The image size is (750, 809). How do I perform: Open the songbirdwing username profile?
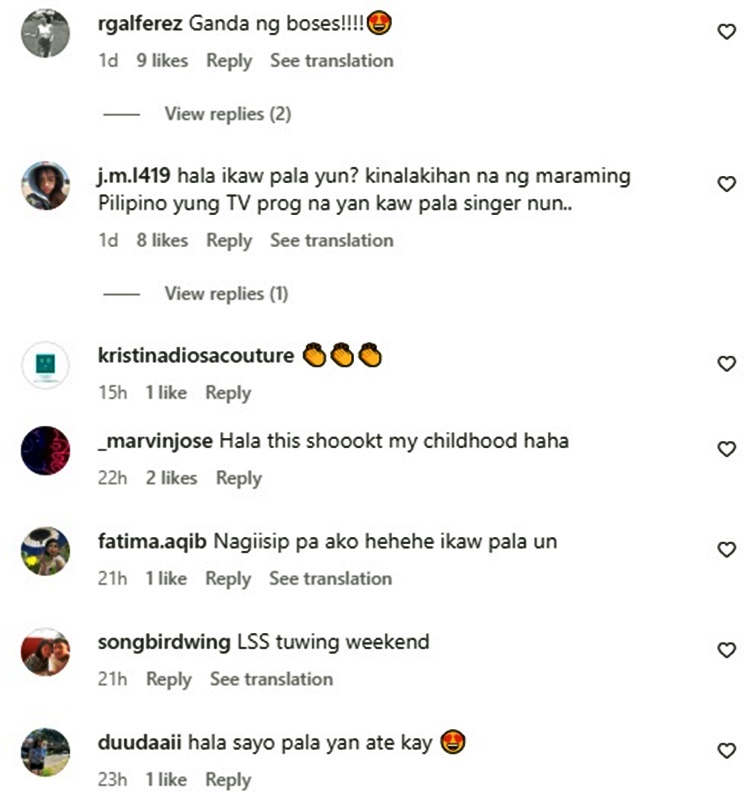tap(164, 642)
